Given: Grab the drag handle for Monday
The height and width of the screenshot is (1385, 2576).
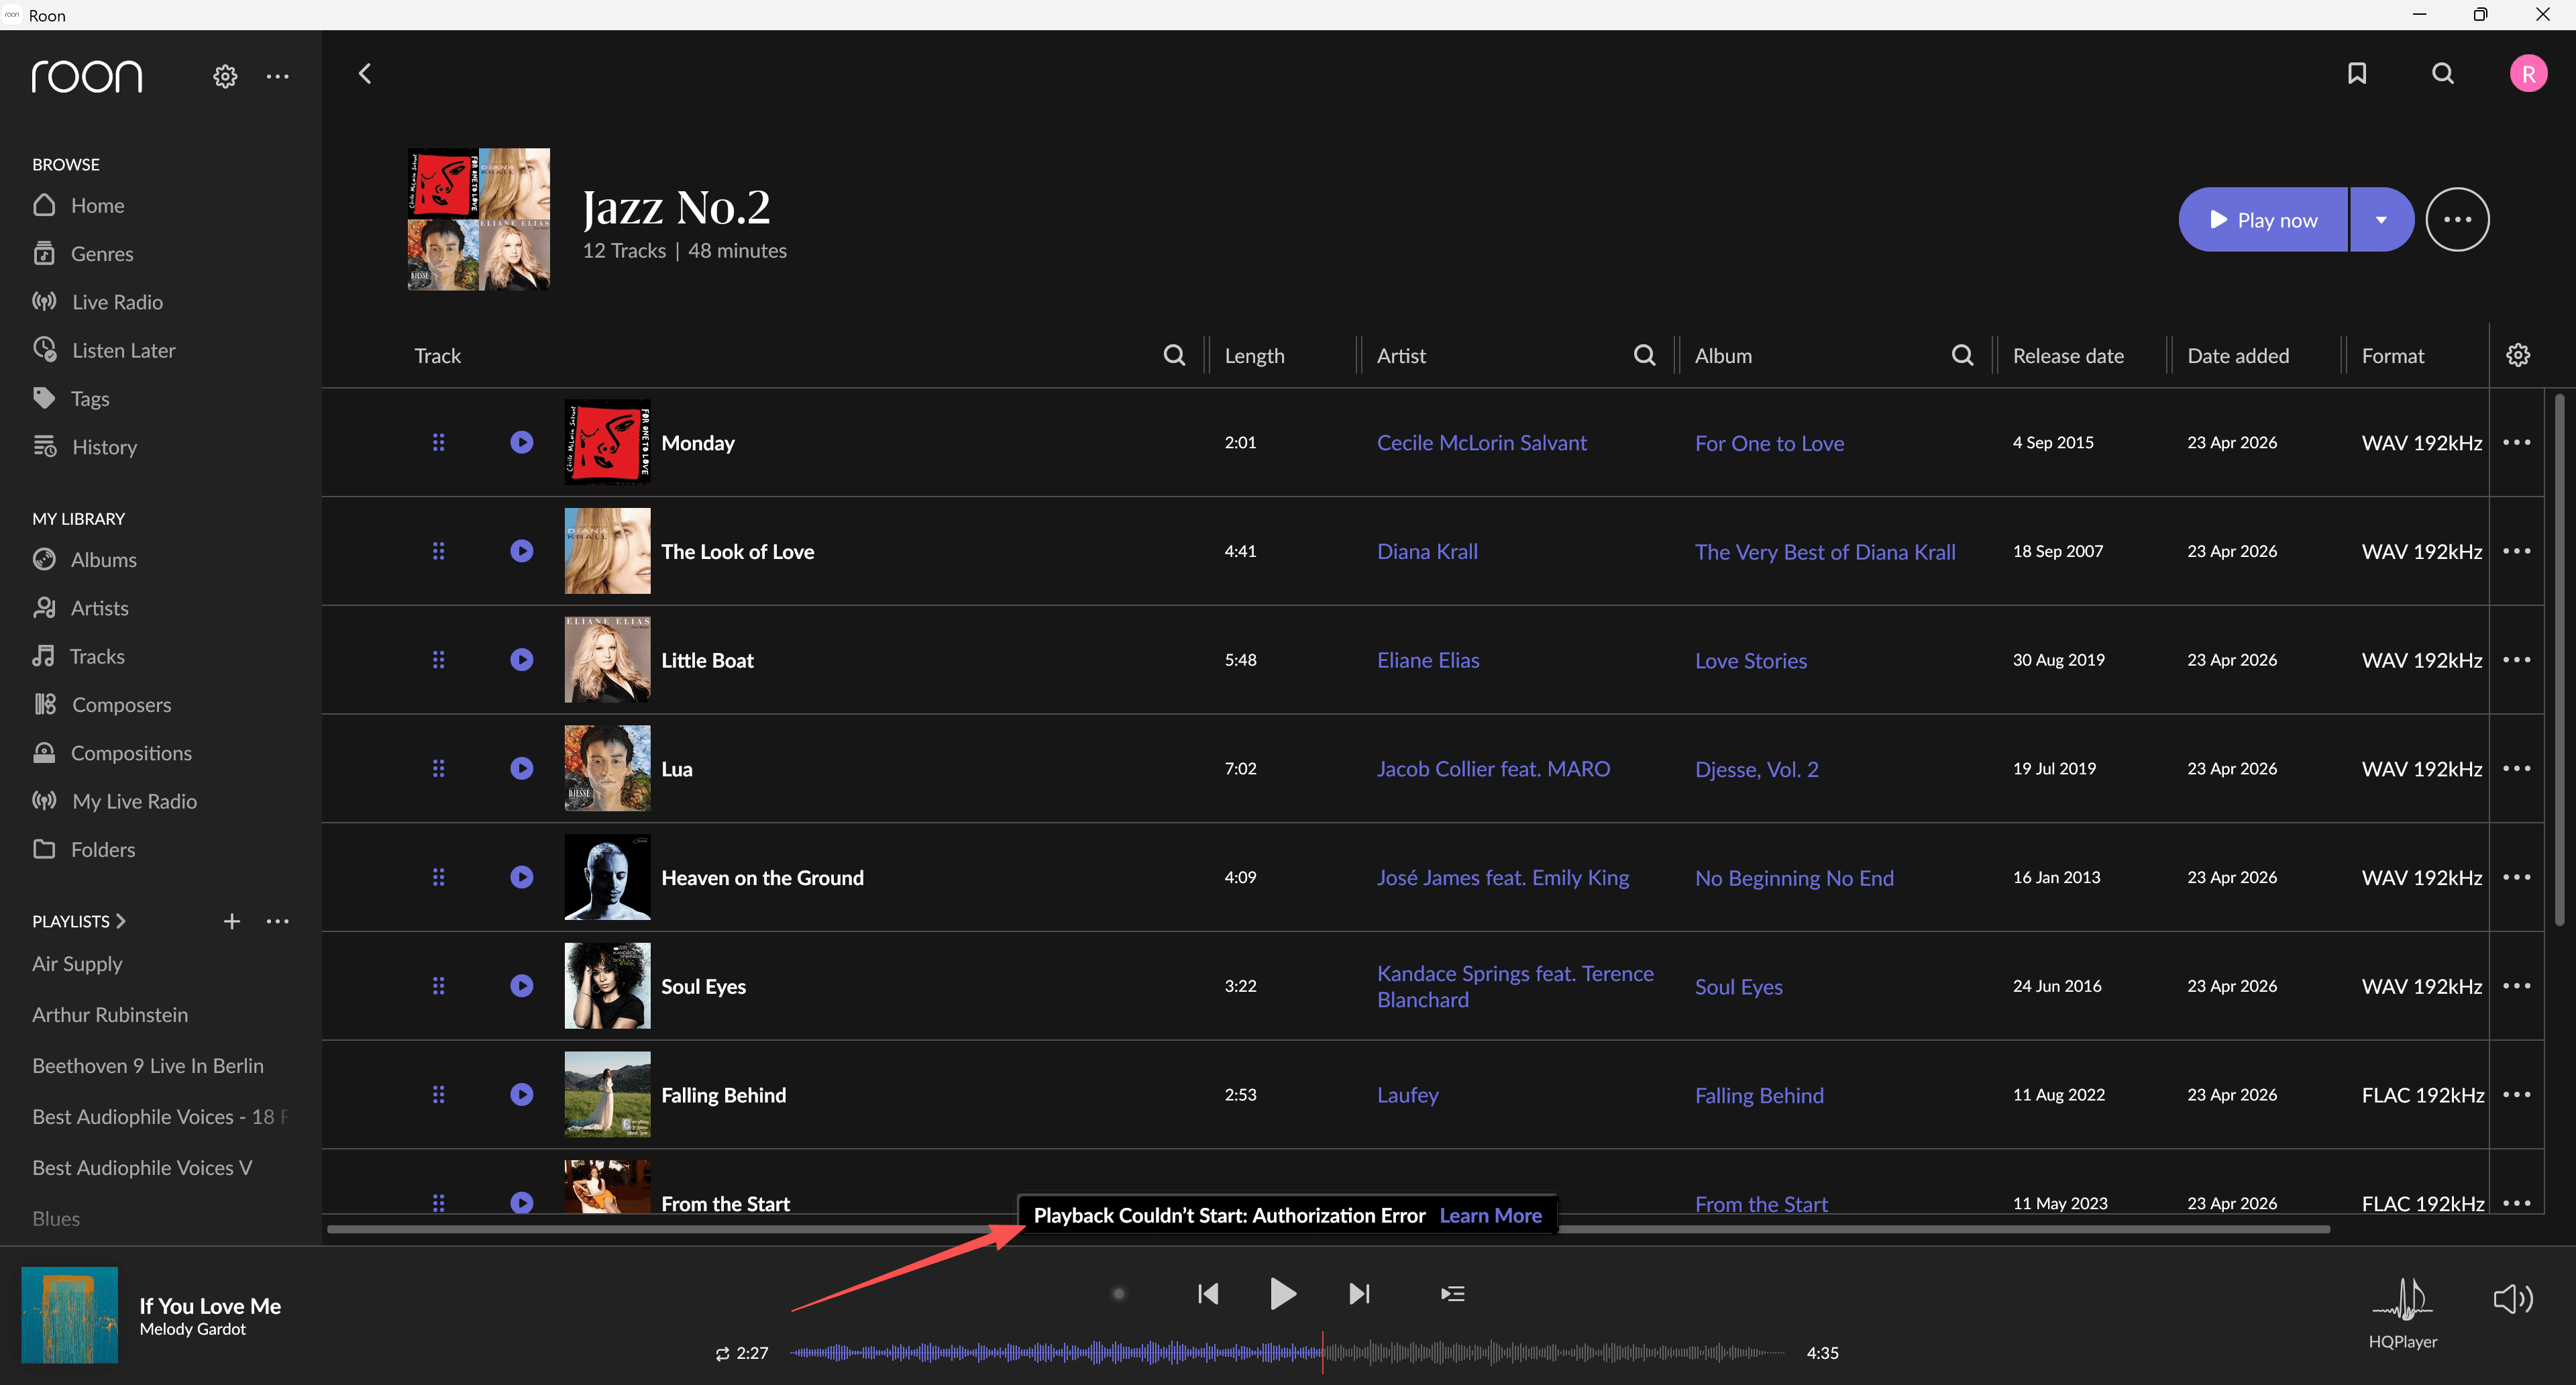Looking at the screenshot, I should (x=438, y=442).
